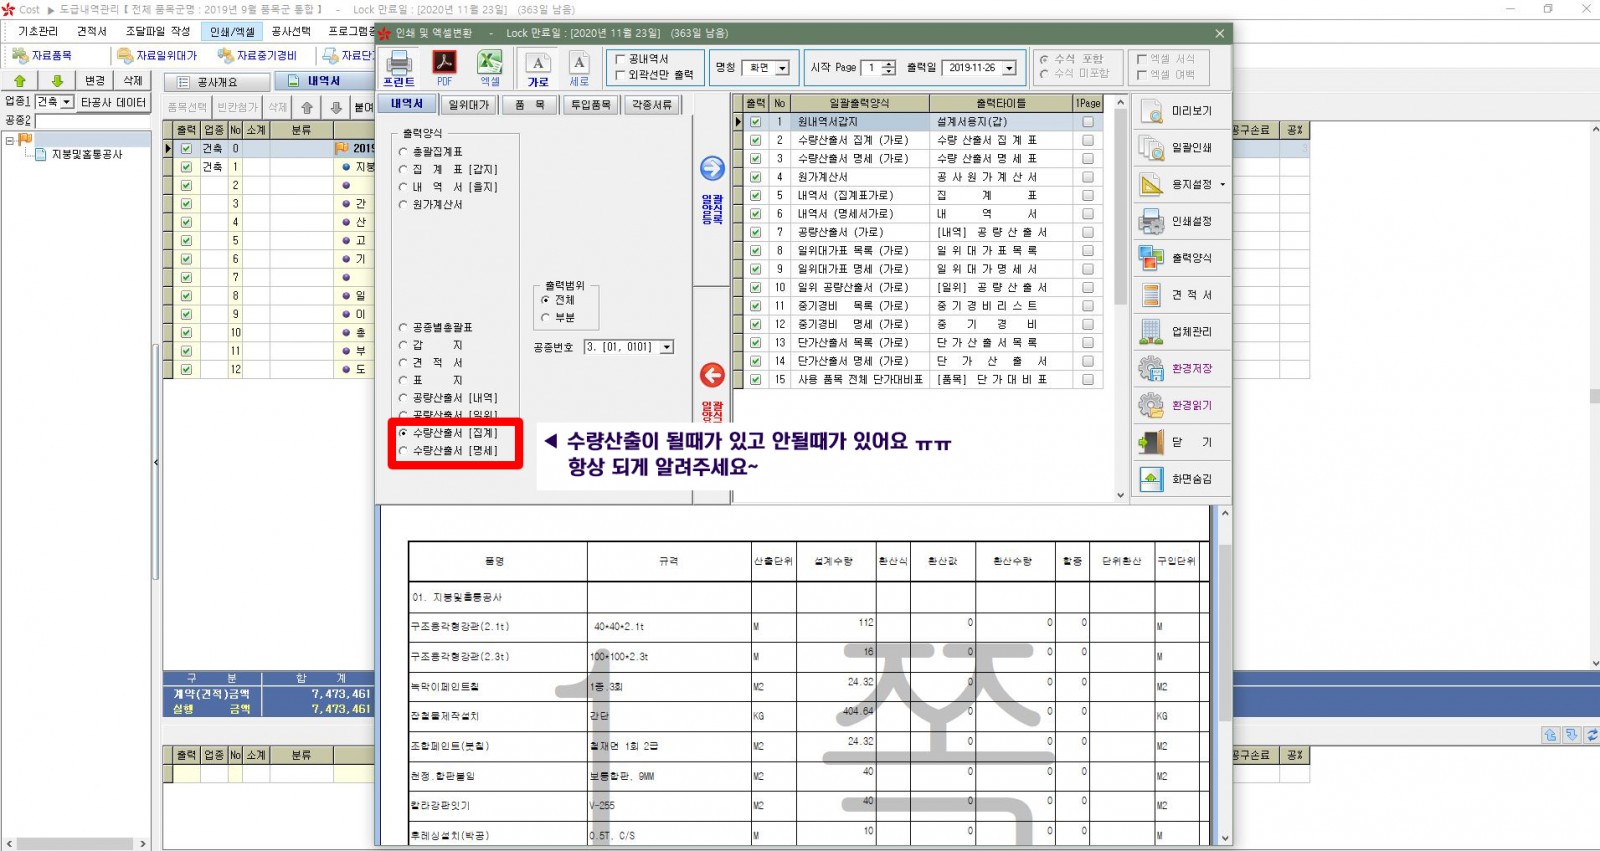This screenshot has height=851, width=1600.
Task: Switch to the 일위대가 tab
Action: click(468, 104)
